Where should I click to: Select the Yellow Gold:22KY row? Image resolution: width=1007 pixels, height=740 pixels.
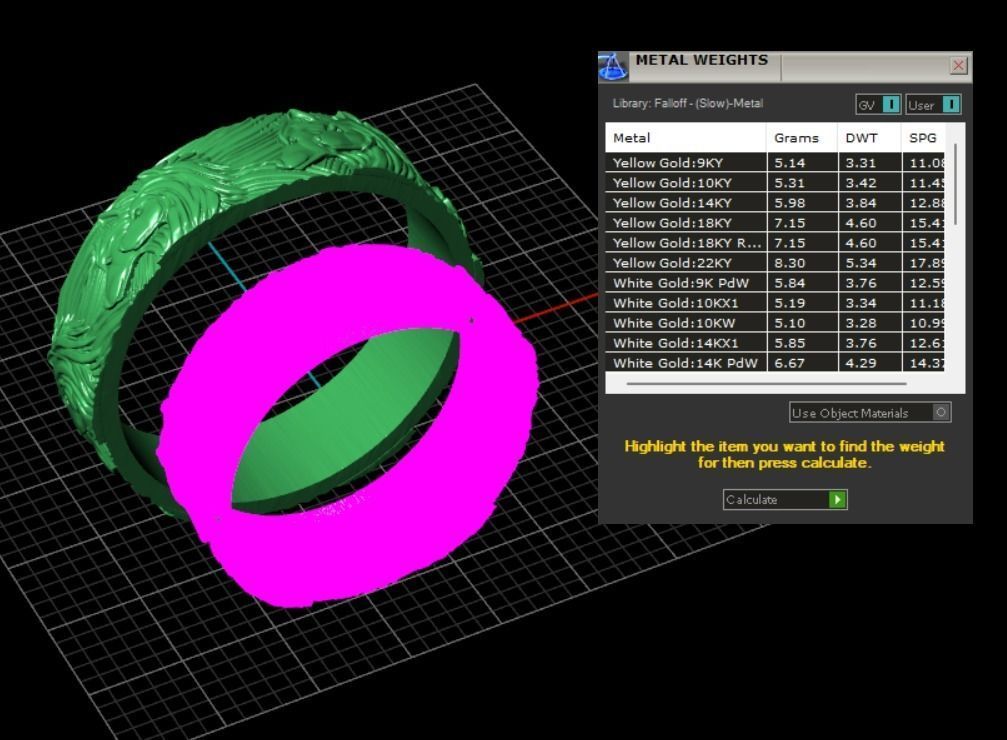point(775,263)
